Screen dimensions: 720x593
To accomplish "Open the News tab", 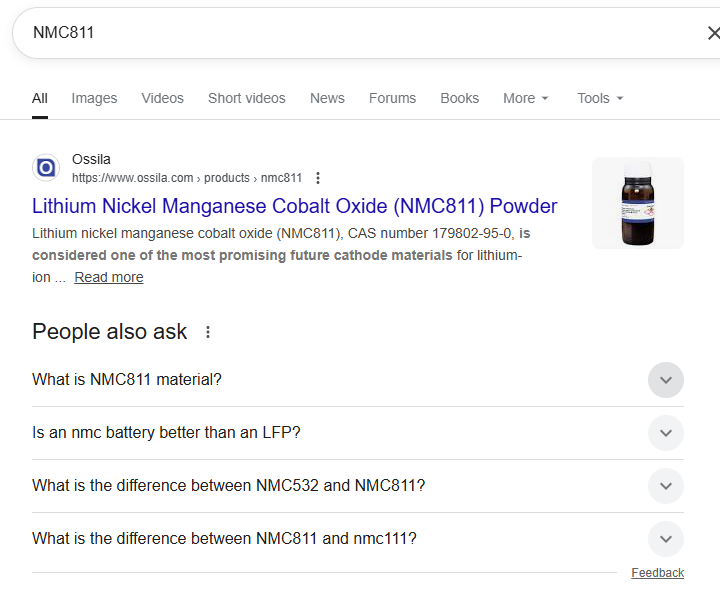I will coord(327,98).
